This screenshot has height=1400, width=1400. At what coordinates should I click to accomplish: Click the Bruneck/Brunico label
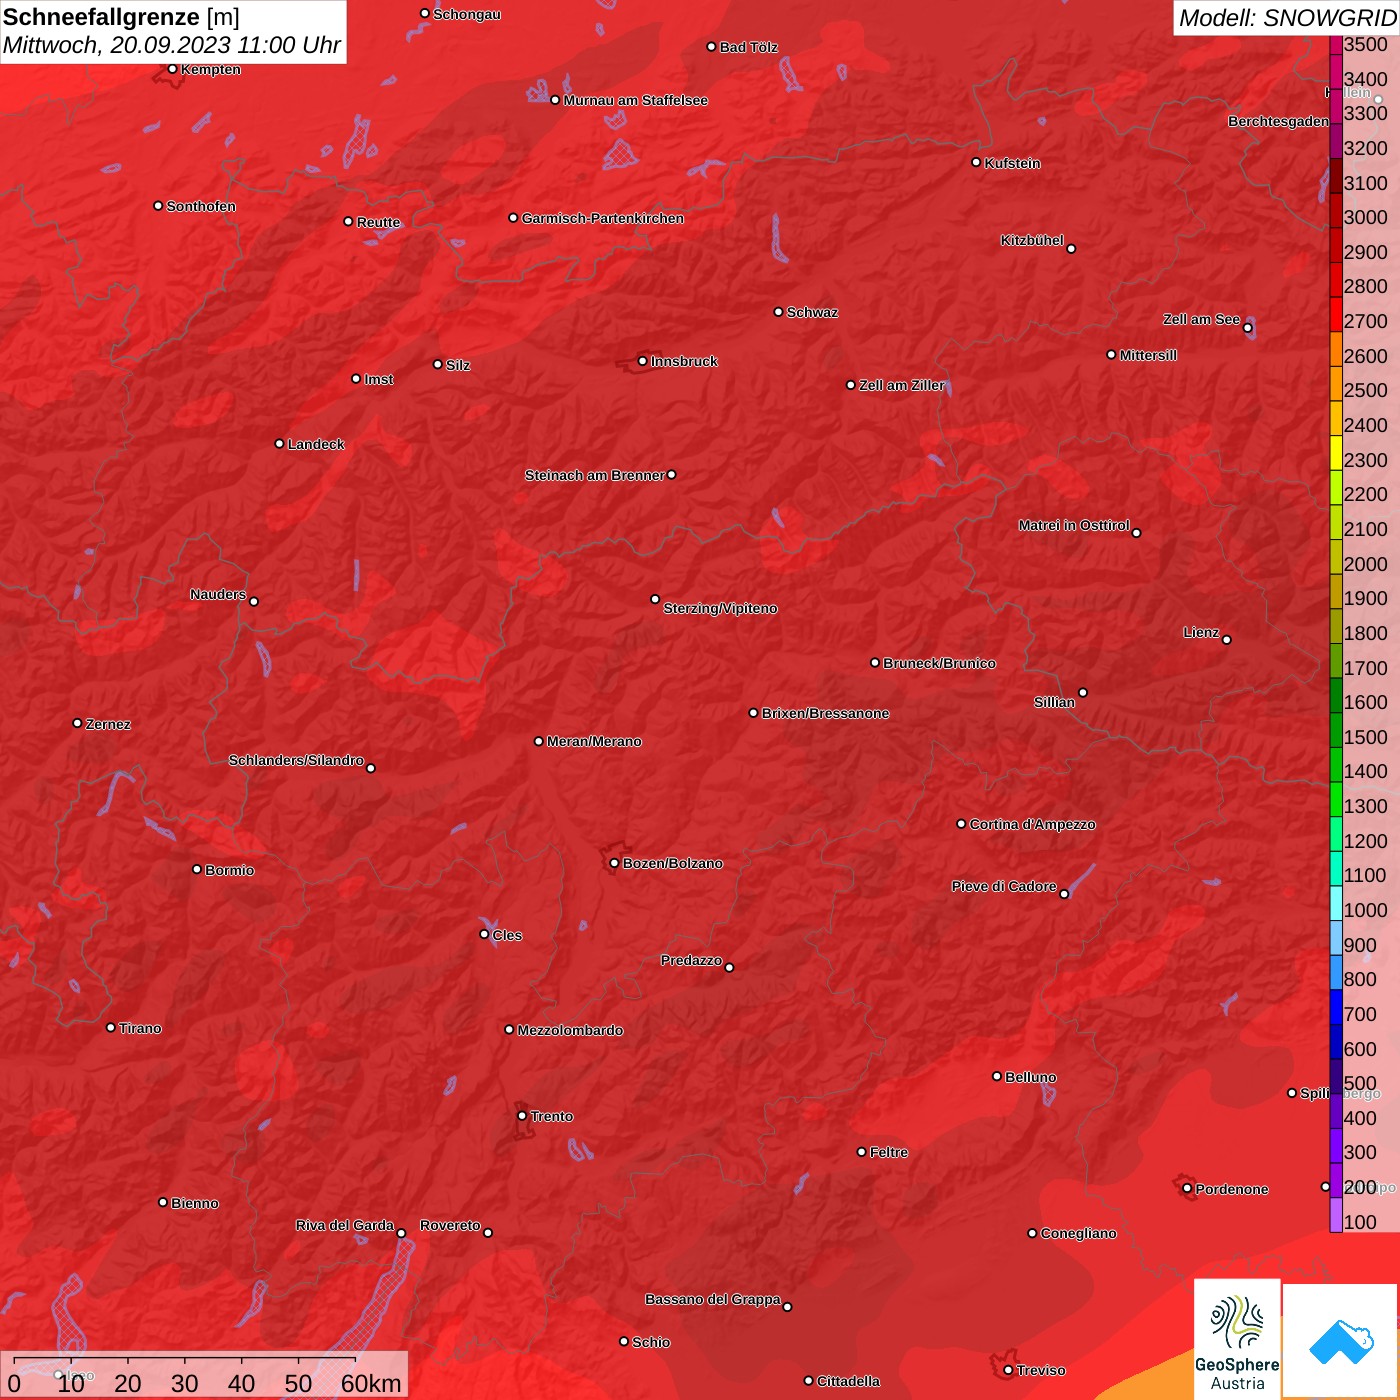pyautogui.click(x=939, y=663)
